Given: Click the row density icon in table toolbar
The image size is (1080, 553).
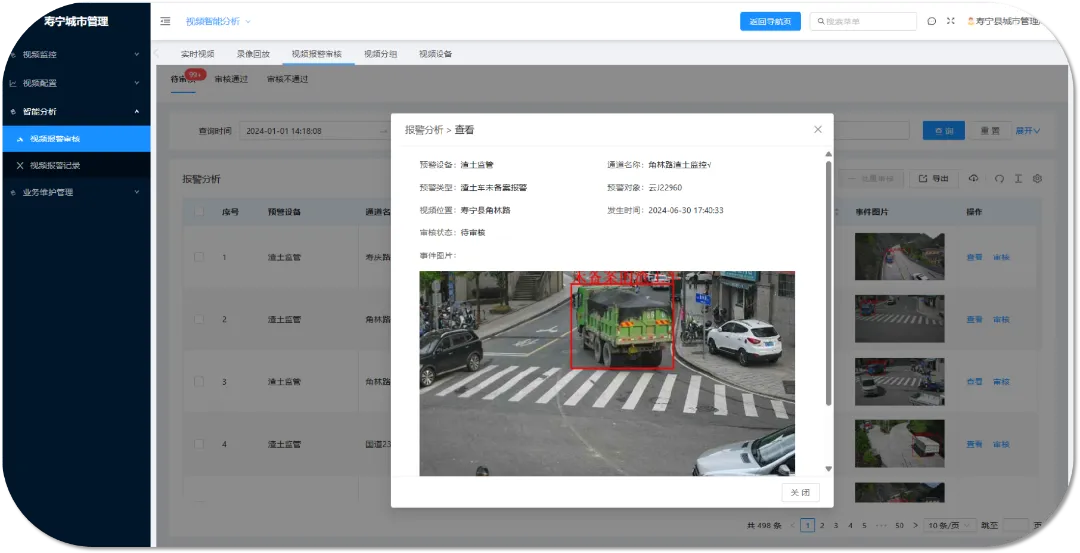Looking at the screenshot, I should pyautogui.click(x=1017, y=179).
